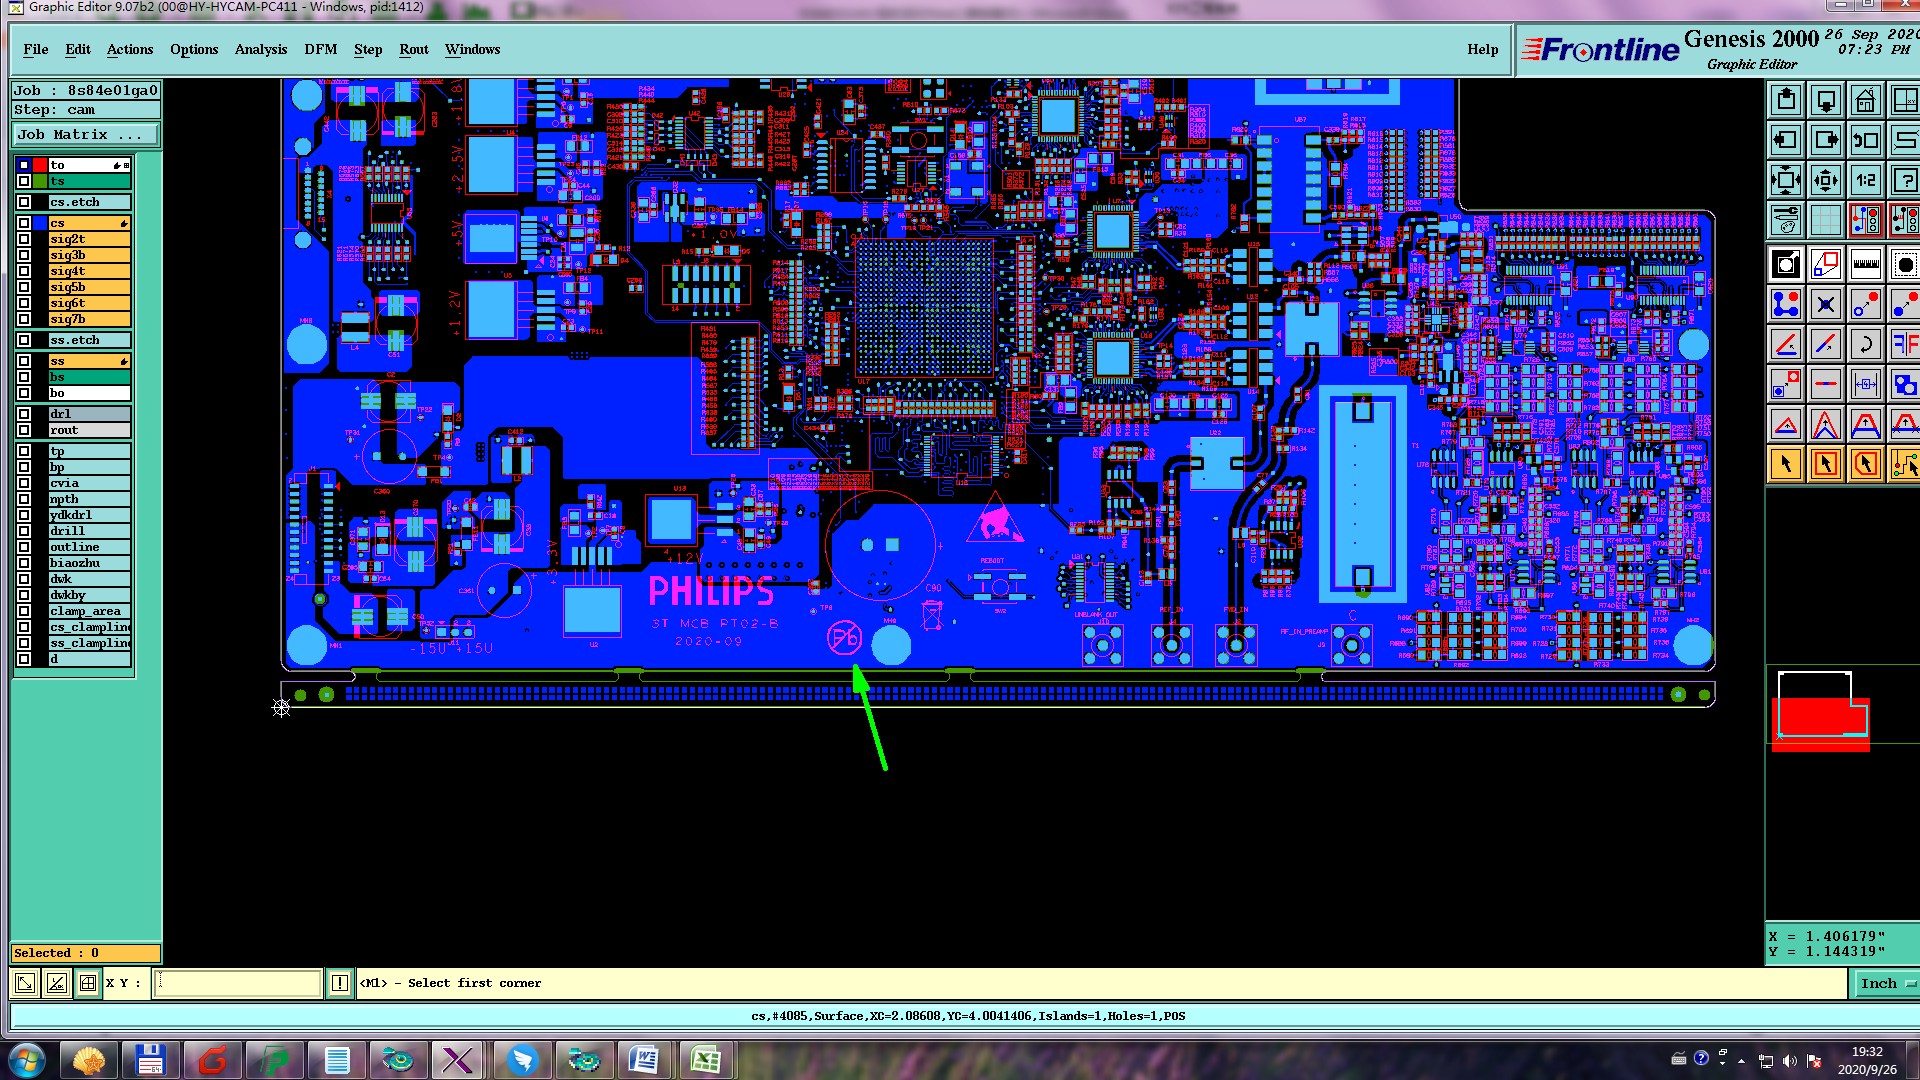Viewport: 1920px width, 1080px height.
Task: Click the mirror FF tool icon
Action: coord(1904,345)
